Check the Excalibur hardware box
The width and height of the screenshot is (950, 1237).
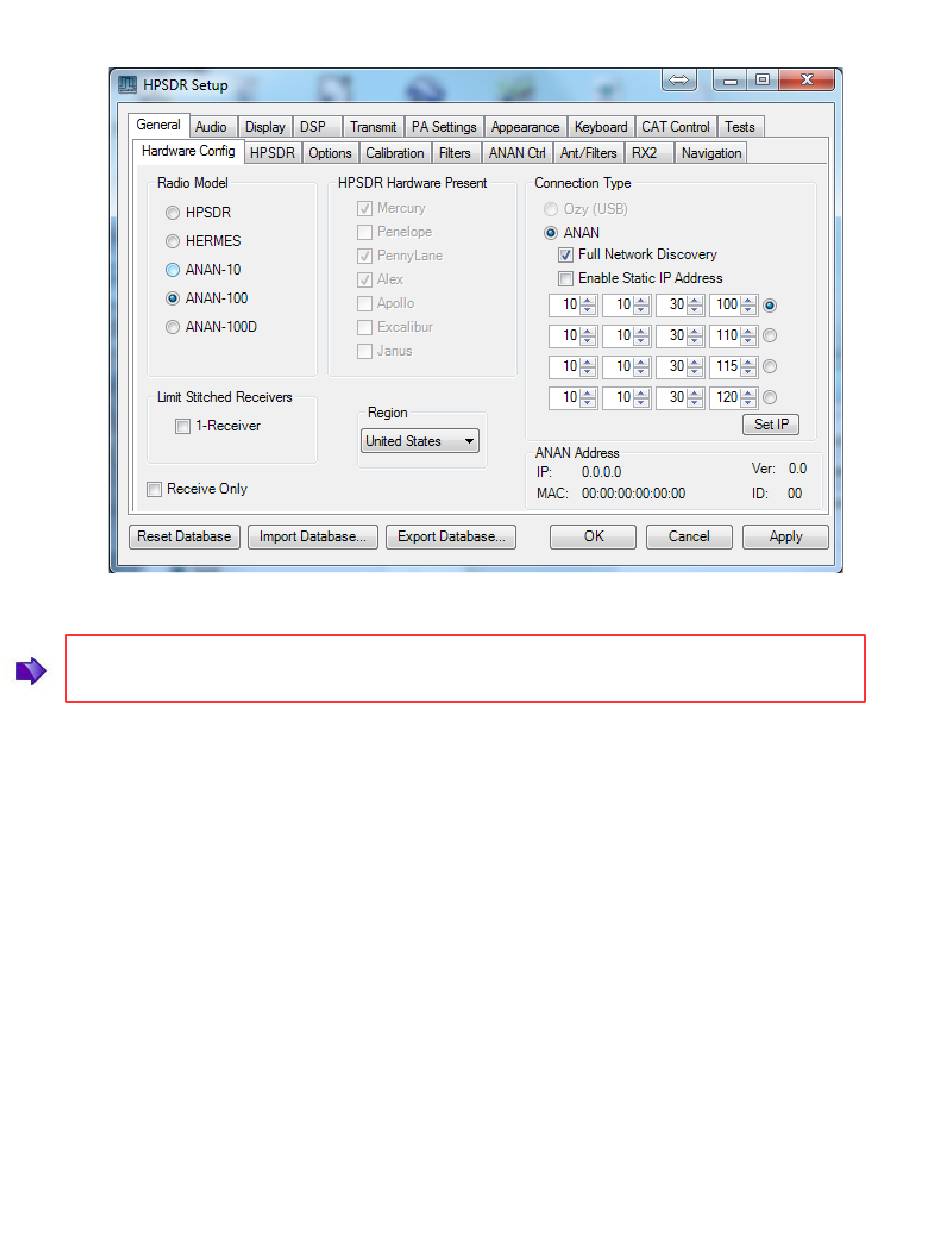click(365, 328)
